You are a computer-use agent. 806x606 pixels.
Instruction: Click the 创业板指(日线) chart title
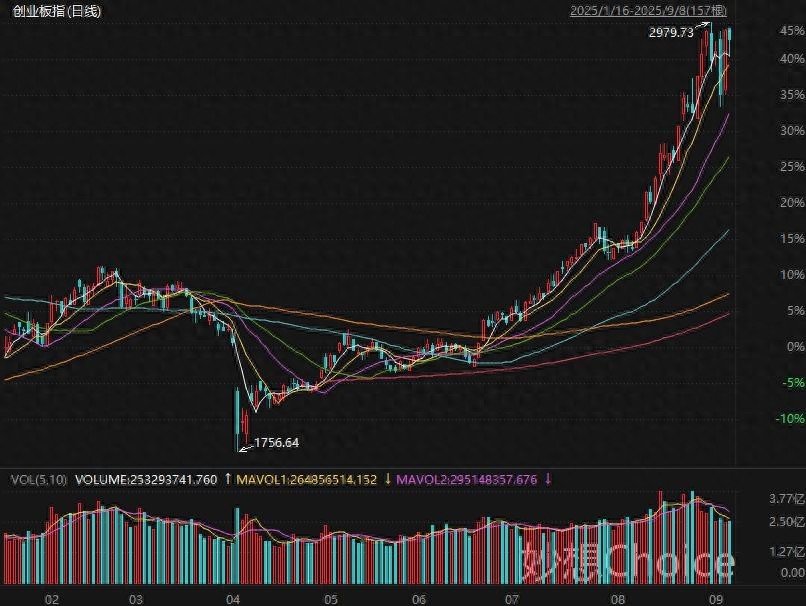click(57, 11)
